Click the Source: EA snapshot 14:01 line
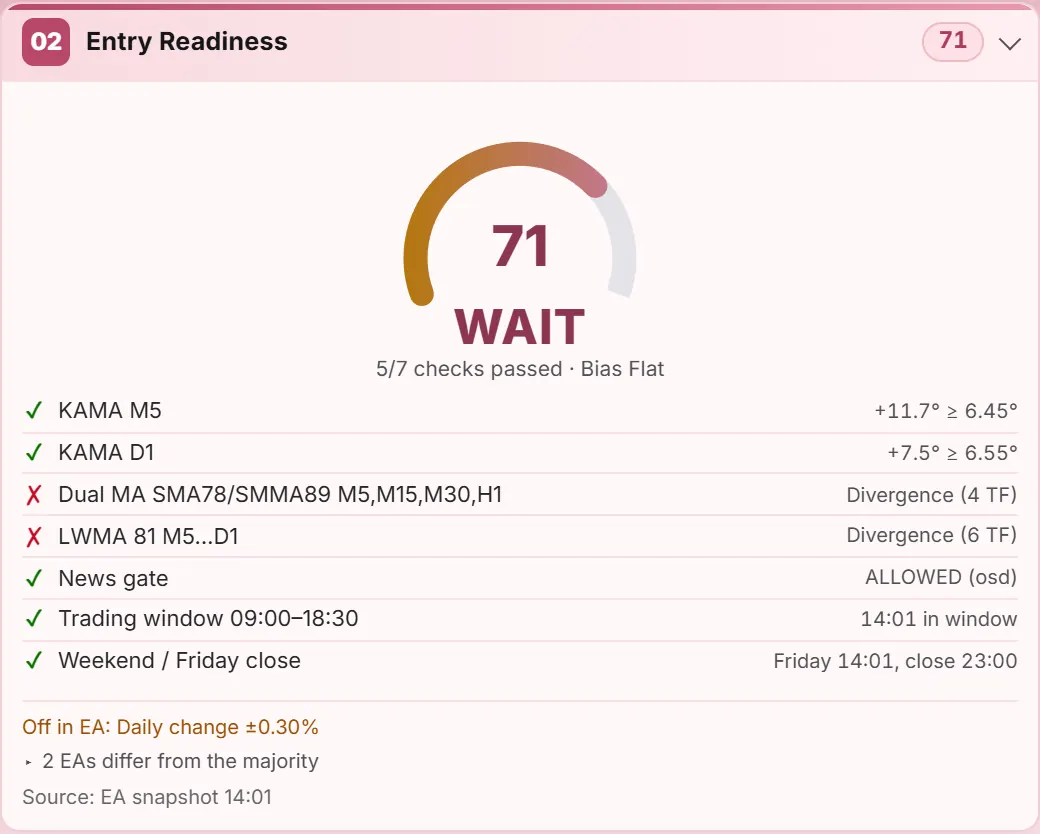1040x834 pixels. click(147, 797)
